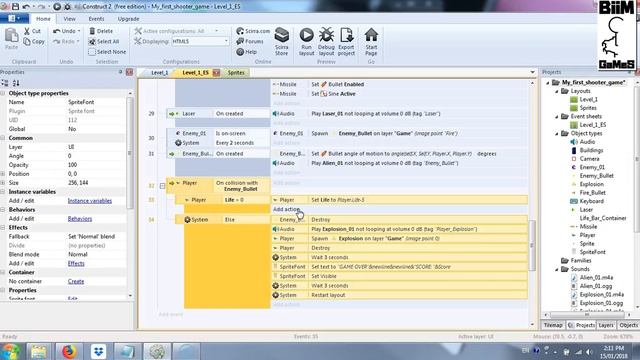Close the Properties panel
The image size is (640, 360).
129,72
